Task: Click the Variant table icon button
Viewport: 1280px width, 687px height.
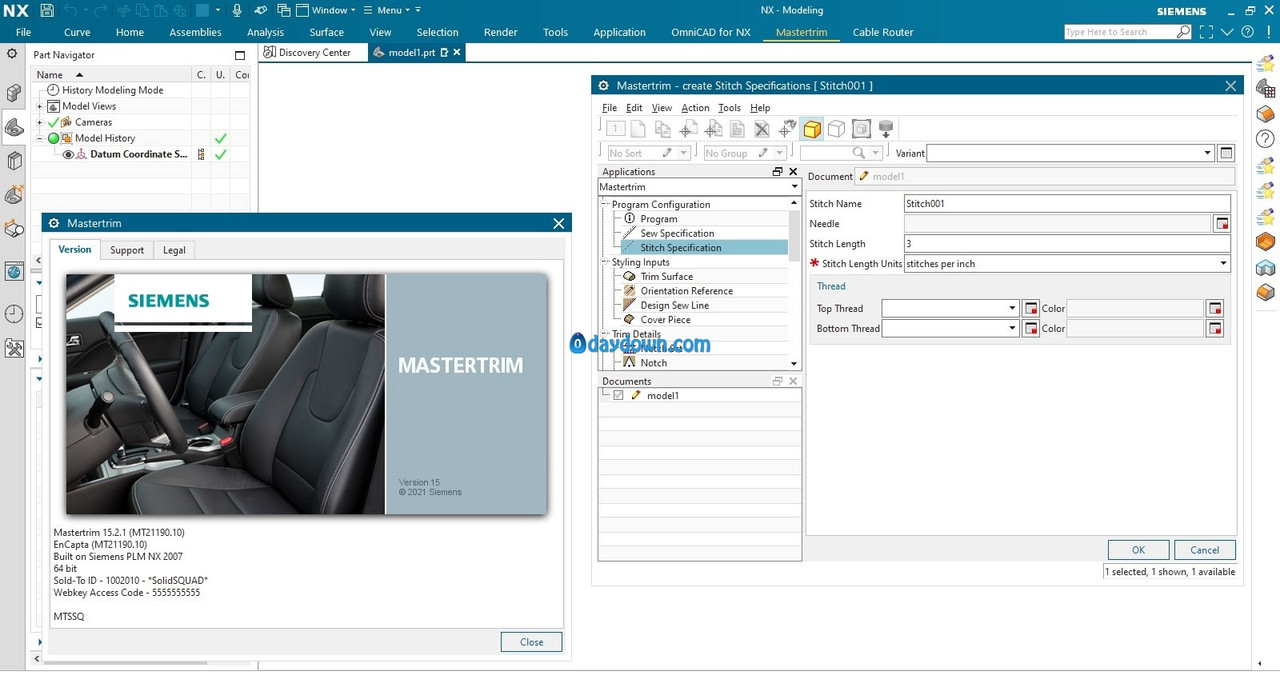Action: pyautogui.click(x=1227, y=153)
